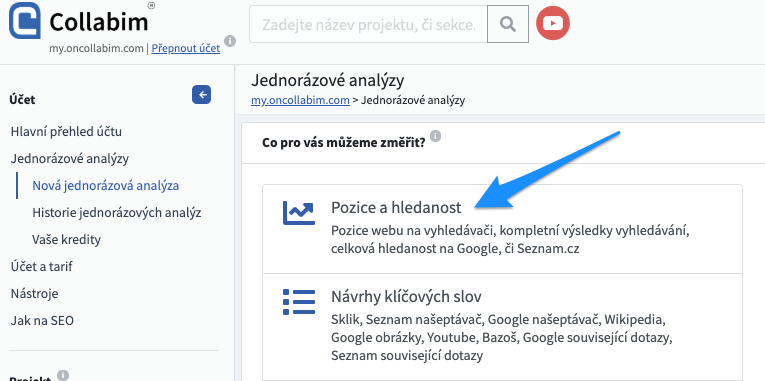Click the Collabim brand name text
The image size is (765, 381).
point(99,21)
